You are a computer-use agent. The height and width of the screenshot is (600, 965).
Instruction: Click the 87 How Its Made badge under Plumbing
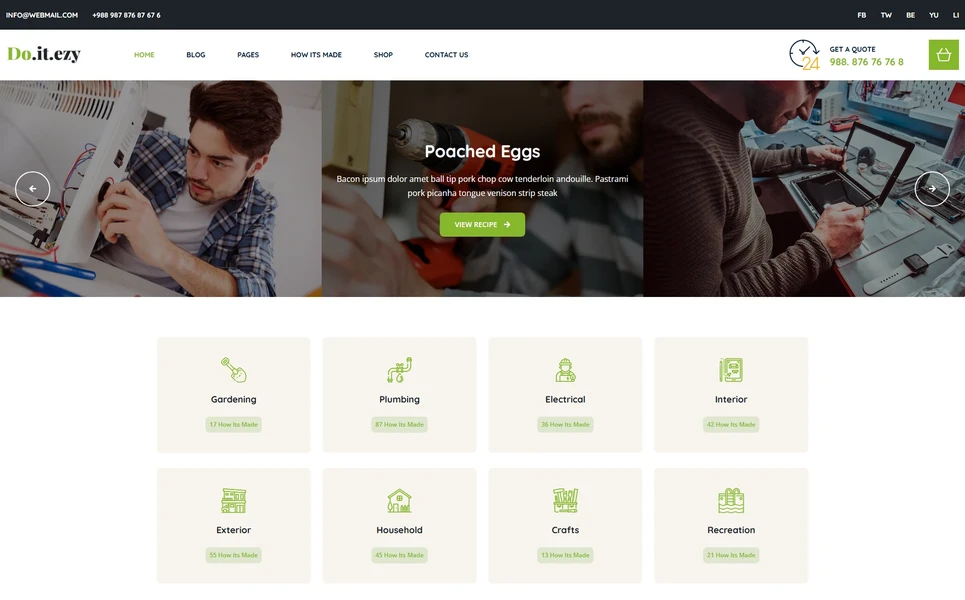tap(399, 424)
